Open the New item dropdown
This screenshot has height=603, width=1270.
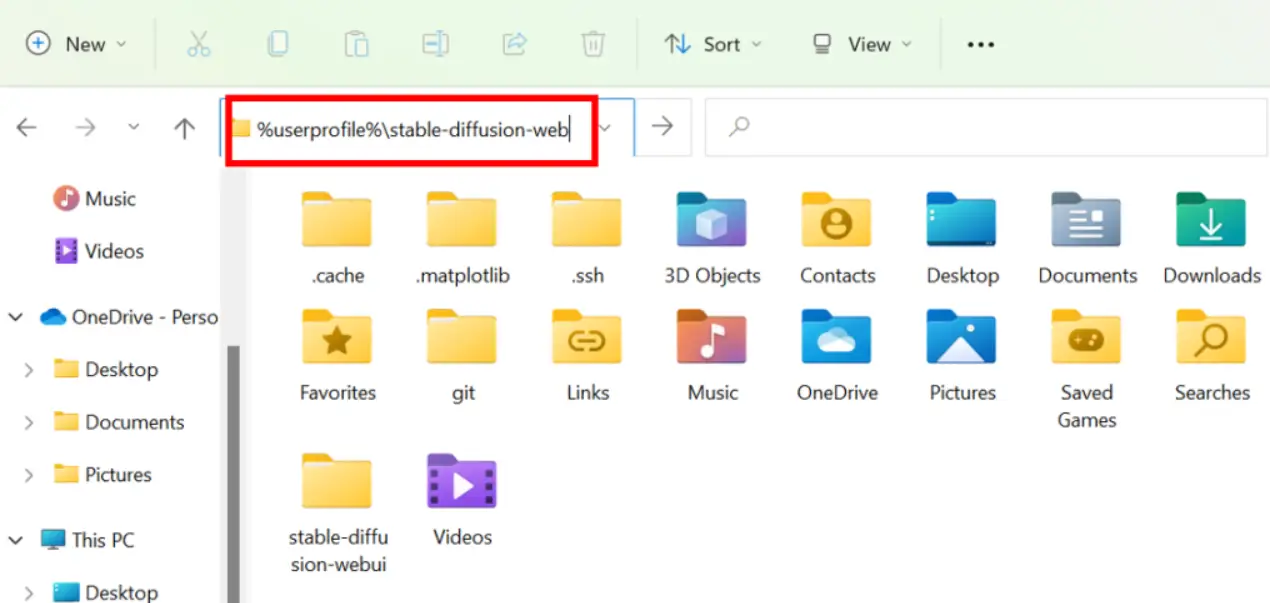tap(77, 44)
